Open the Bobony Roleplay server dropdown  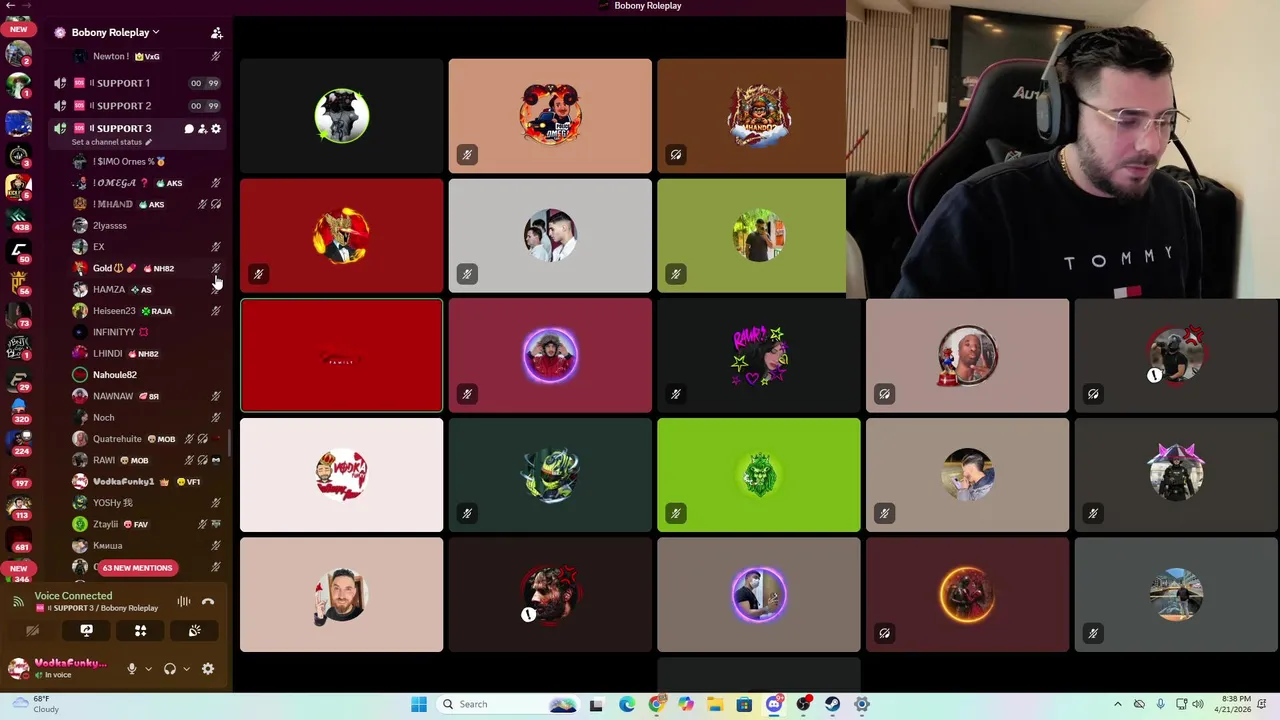pos(114,32)
